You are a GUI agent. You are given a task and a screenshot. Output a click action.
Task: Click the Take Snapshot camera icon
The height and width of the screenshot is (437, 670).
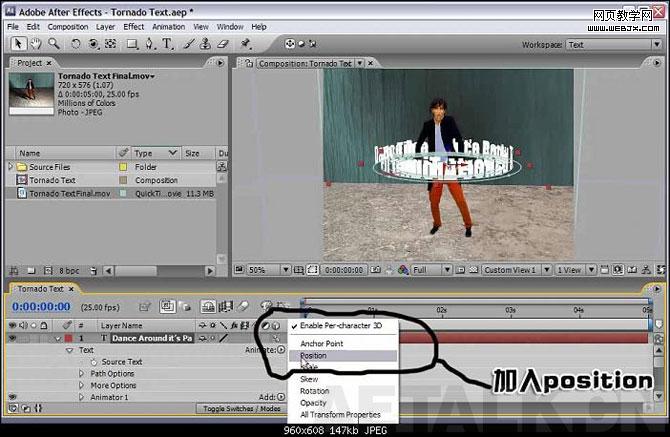pos(375,270)
